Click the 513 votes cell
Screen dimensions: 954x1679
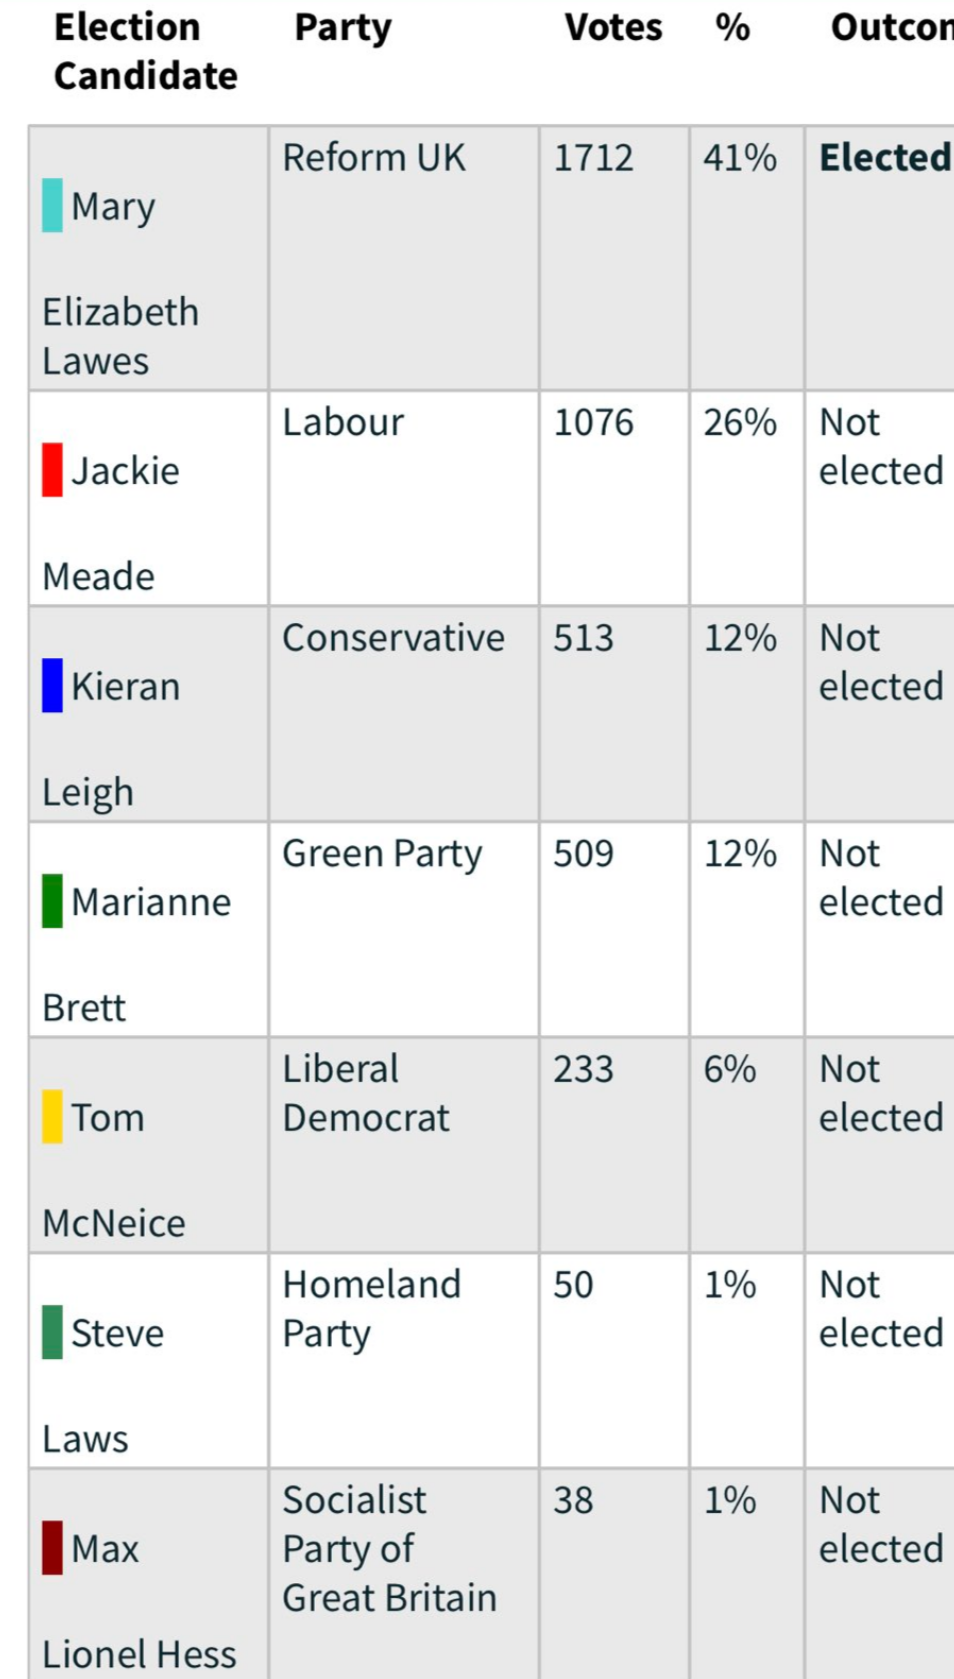[583, 638]
